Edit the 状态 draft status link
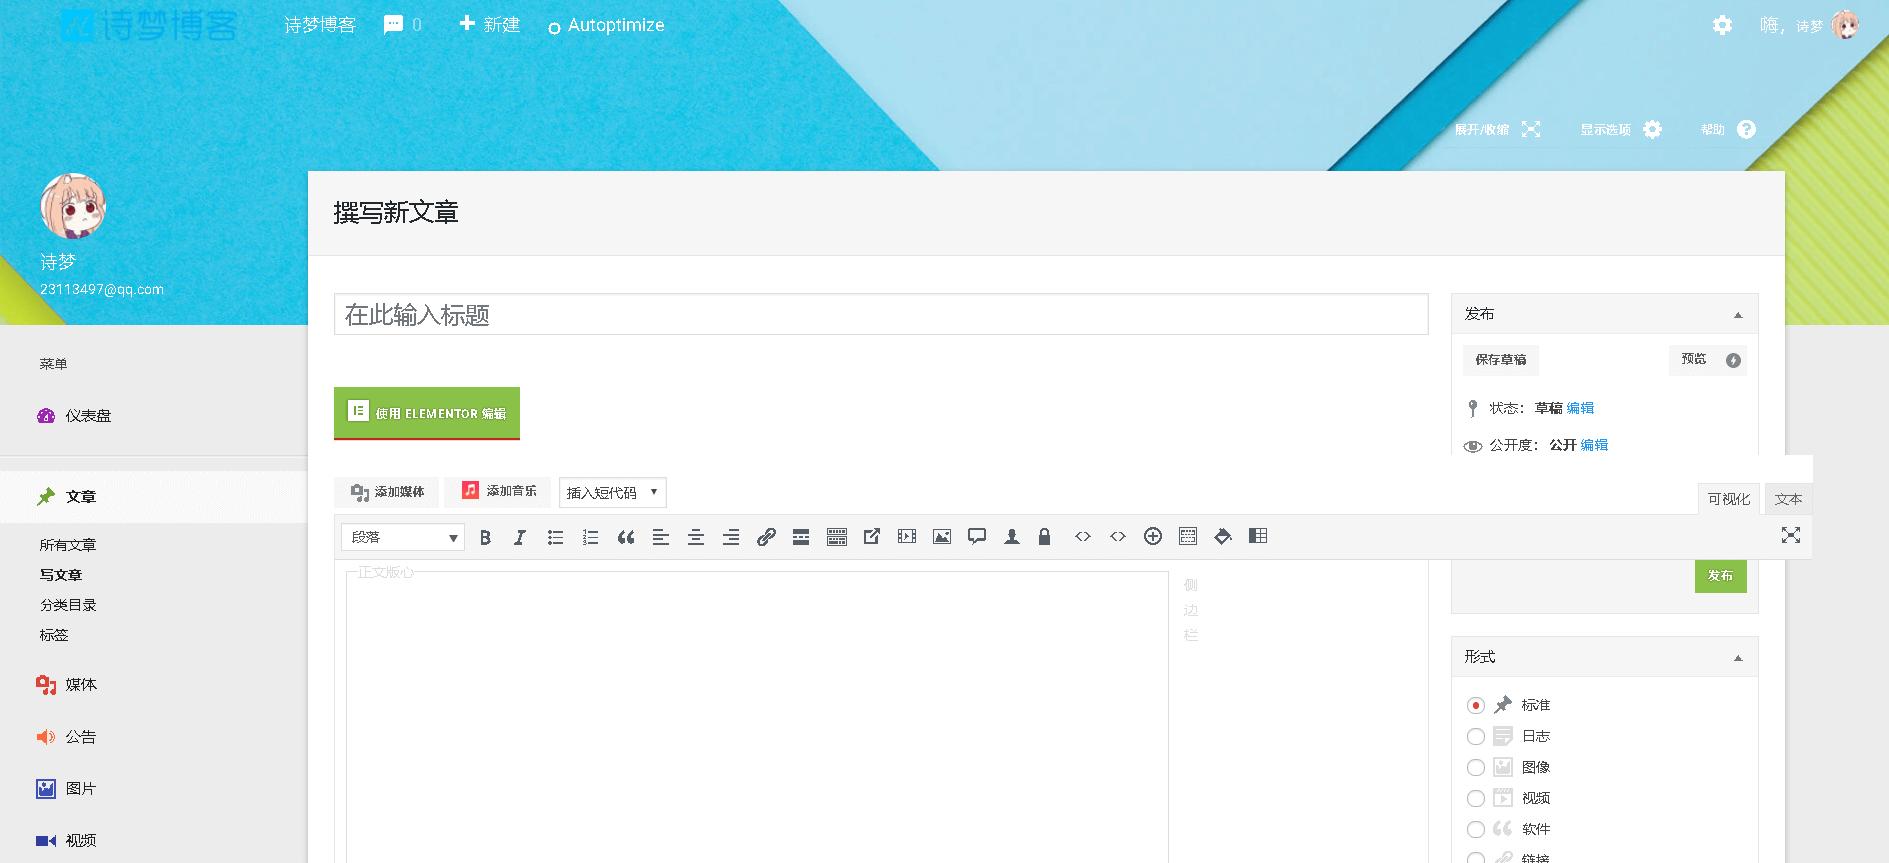This screenshot has height=863, width=1889. tap(1580, 408)
